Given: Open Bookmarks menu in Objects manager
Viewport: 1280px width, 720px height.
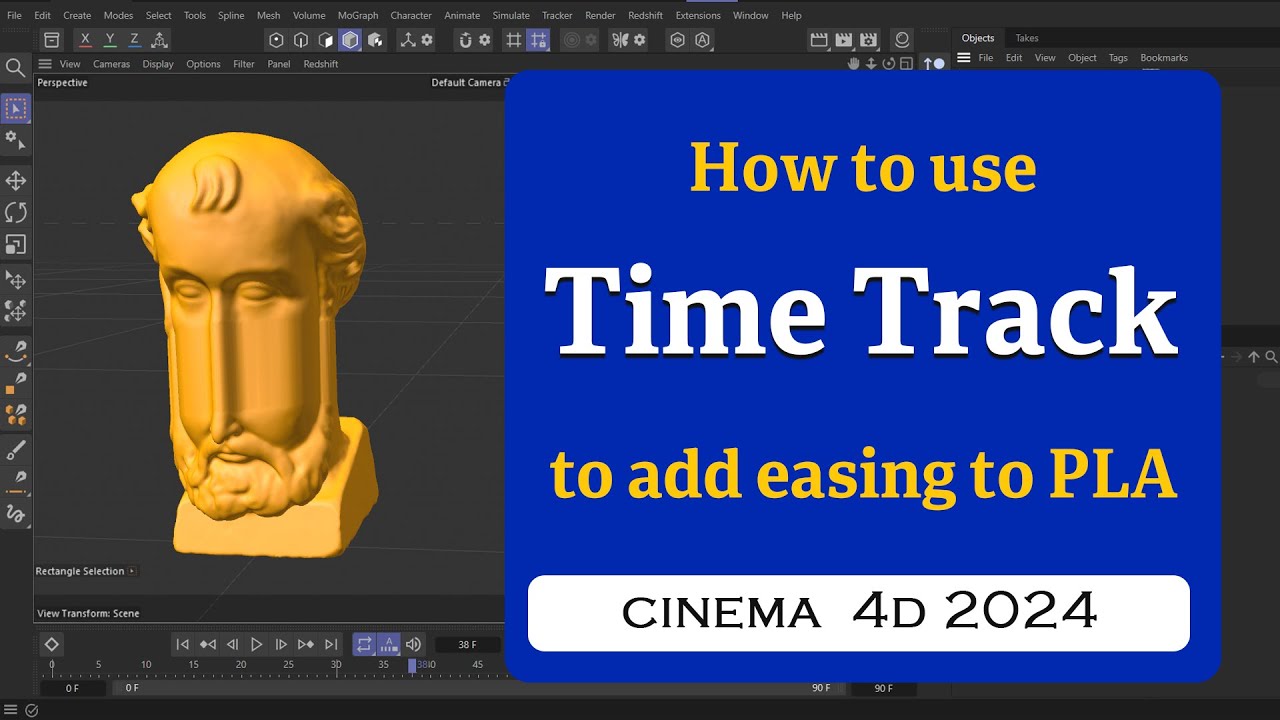Looking at the screenshot, I should [x=1164, y=58].
